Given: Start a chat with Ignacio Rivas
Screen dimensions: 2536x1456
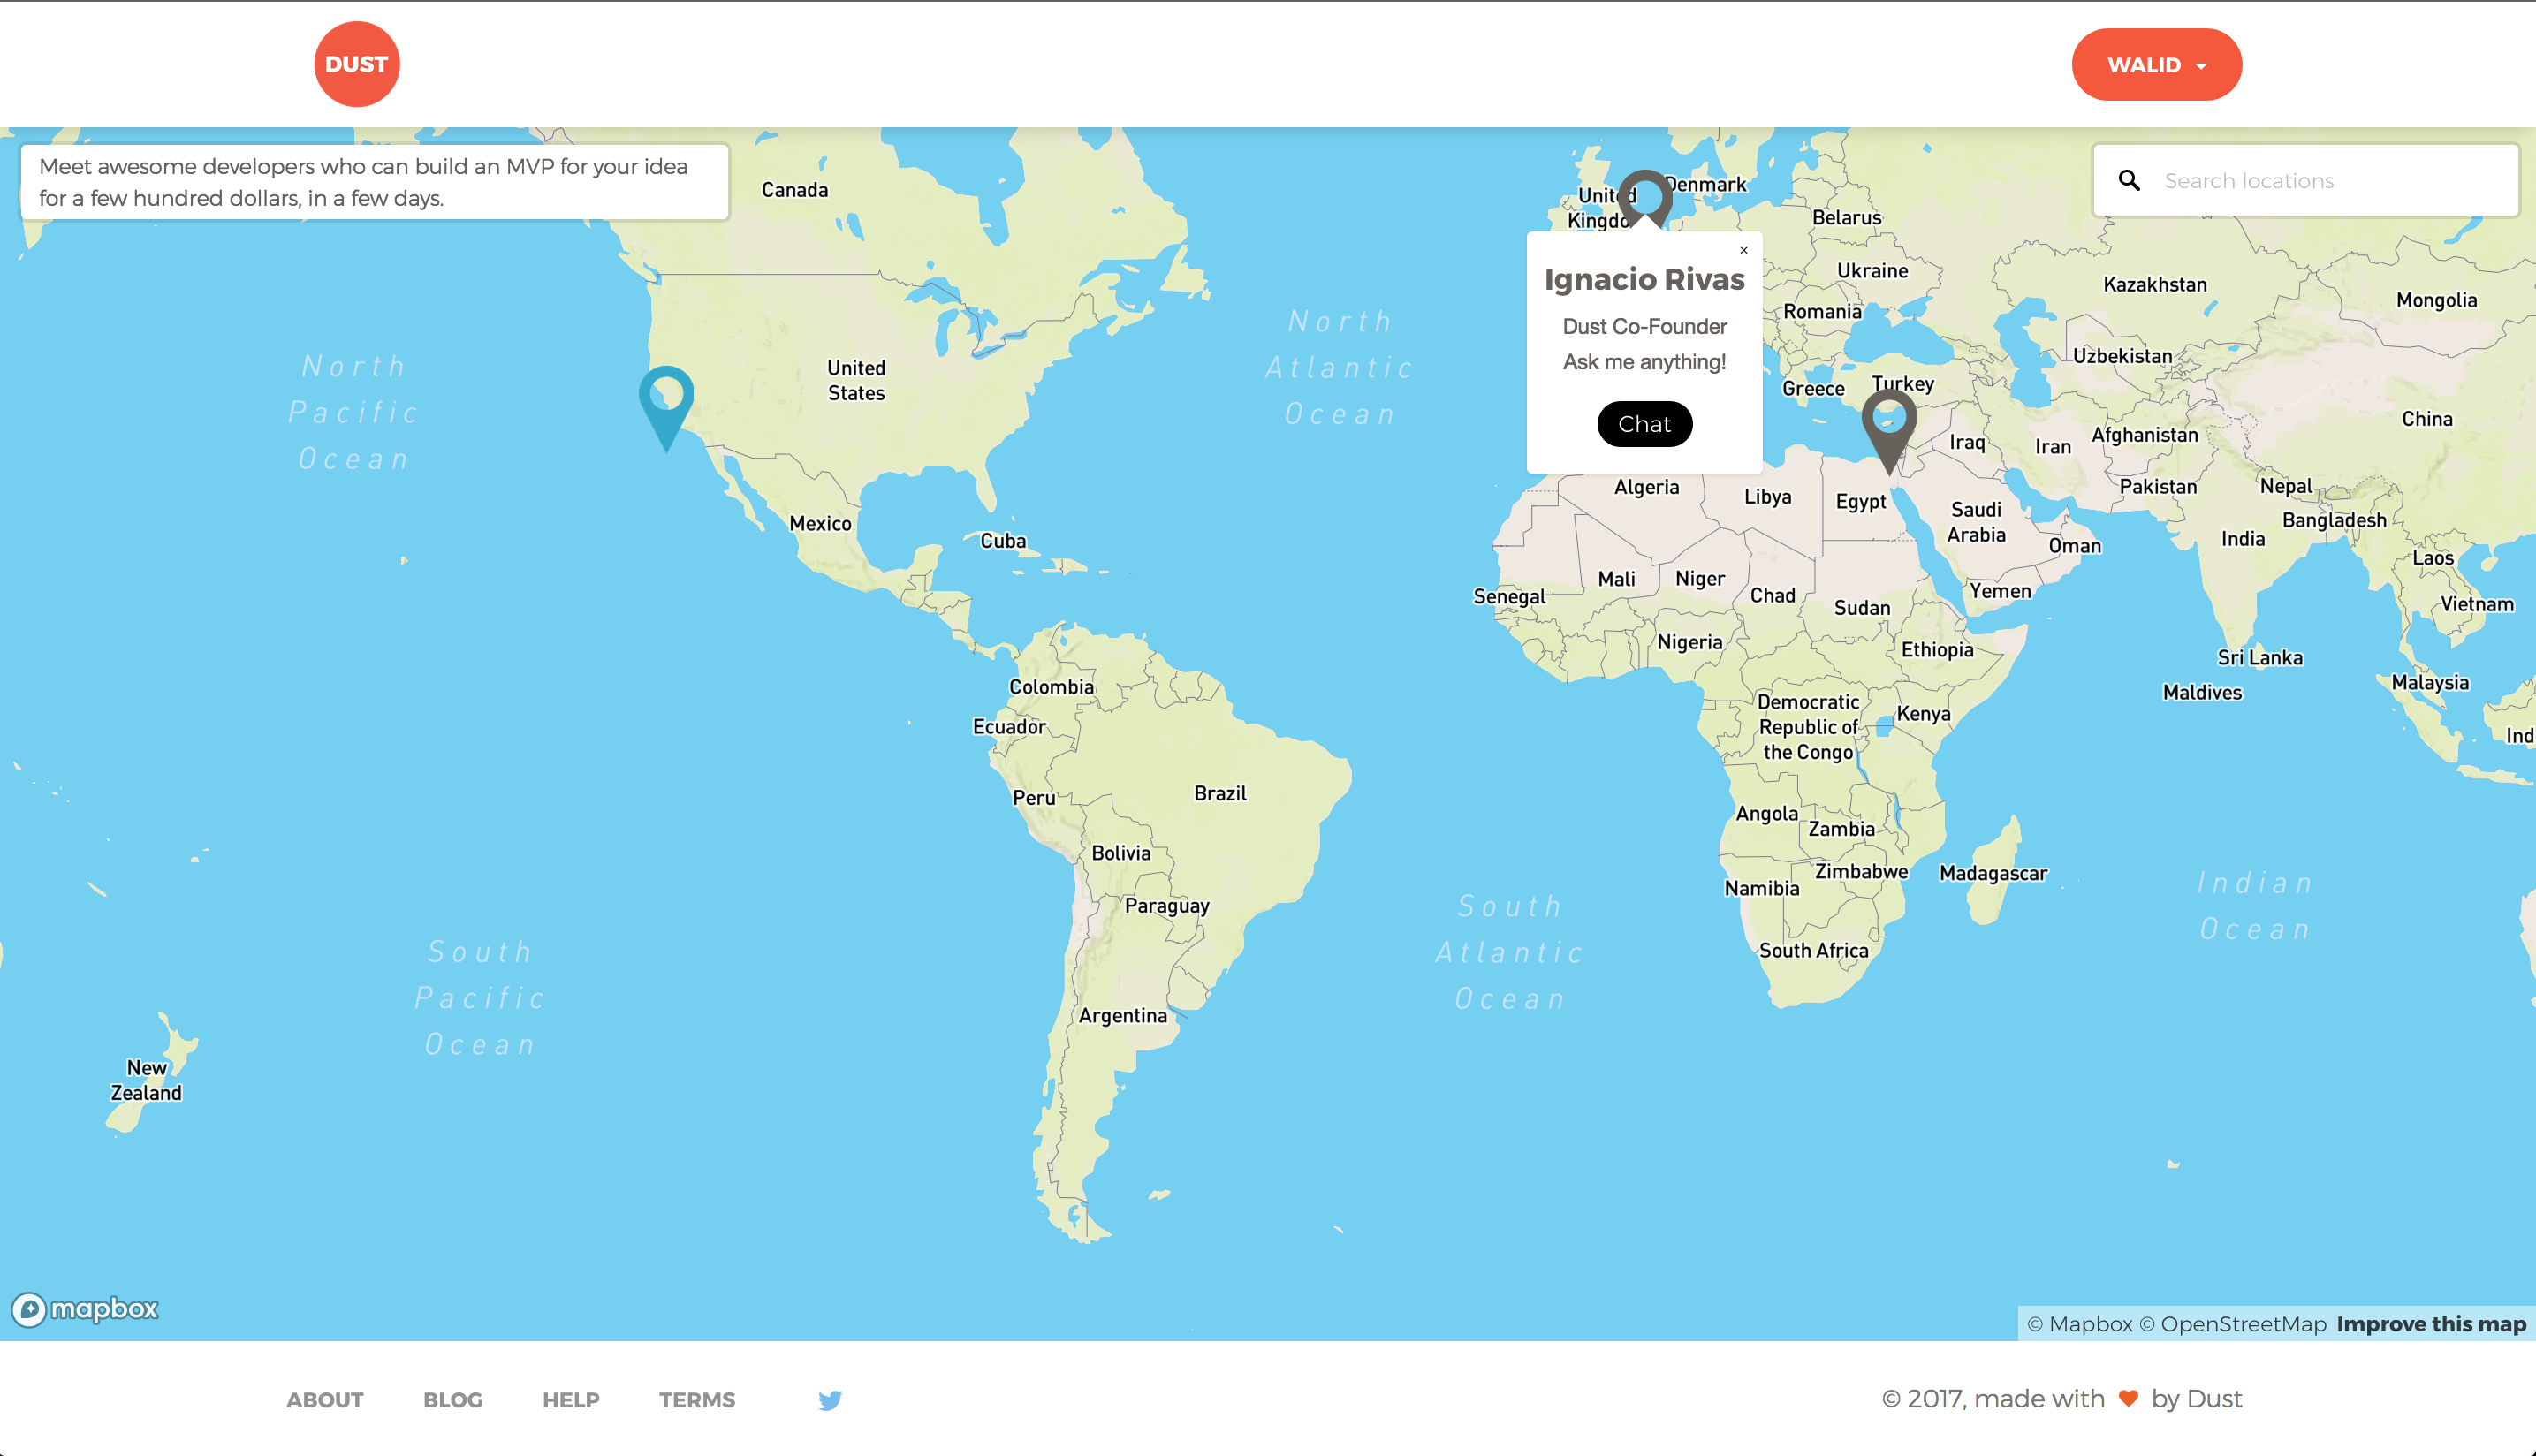Looking at the screenshot, I should (1644, 424).
